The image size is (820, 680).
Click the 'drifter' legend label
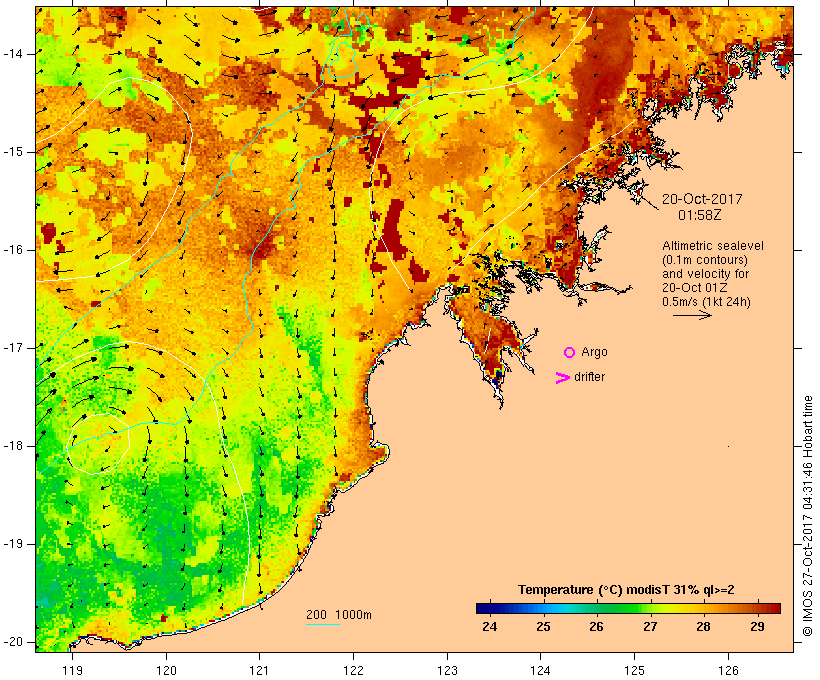pyautogui.click(x=589, y=377)
